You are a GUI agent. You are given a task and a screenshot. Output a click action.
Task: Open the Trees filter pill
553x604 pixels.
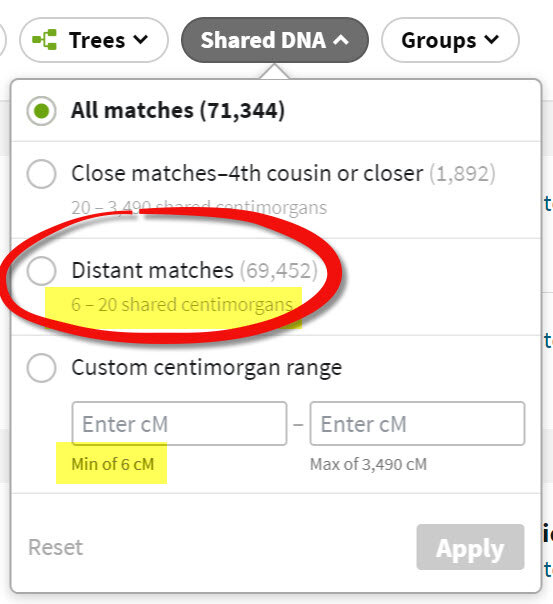pos(94,40)
